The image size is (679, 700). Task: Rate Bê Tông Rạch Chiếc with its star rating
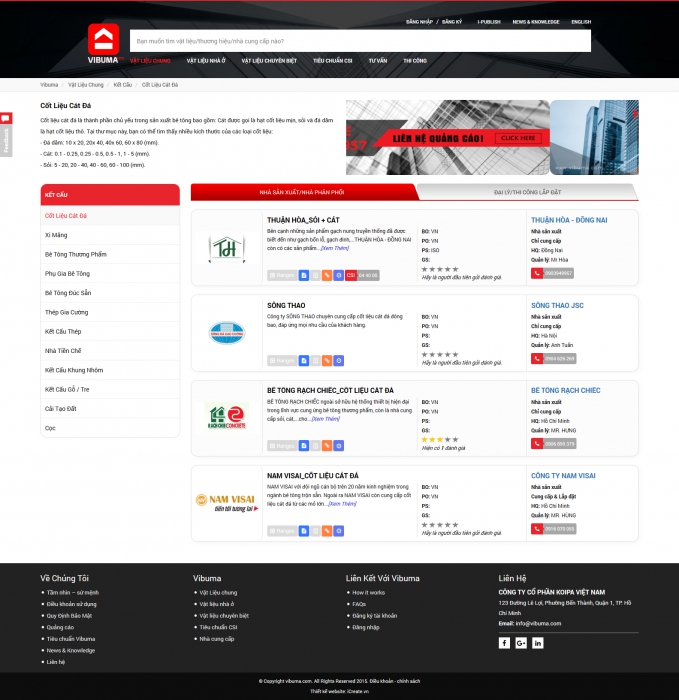(x=440, y=440)
